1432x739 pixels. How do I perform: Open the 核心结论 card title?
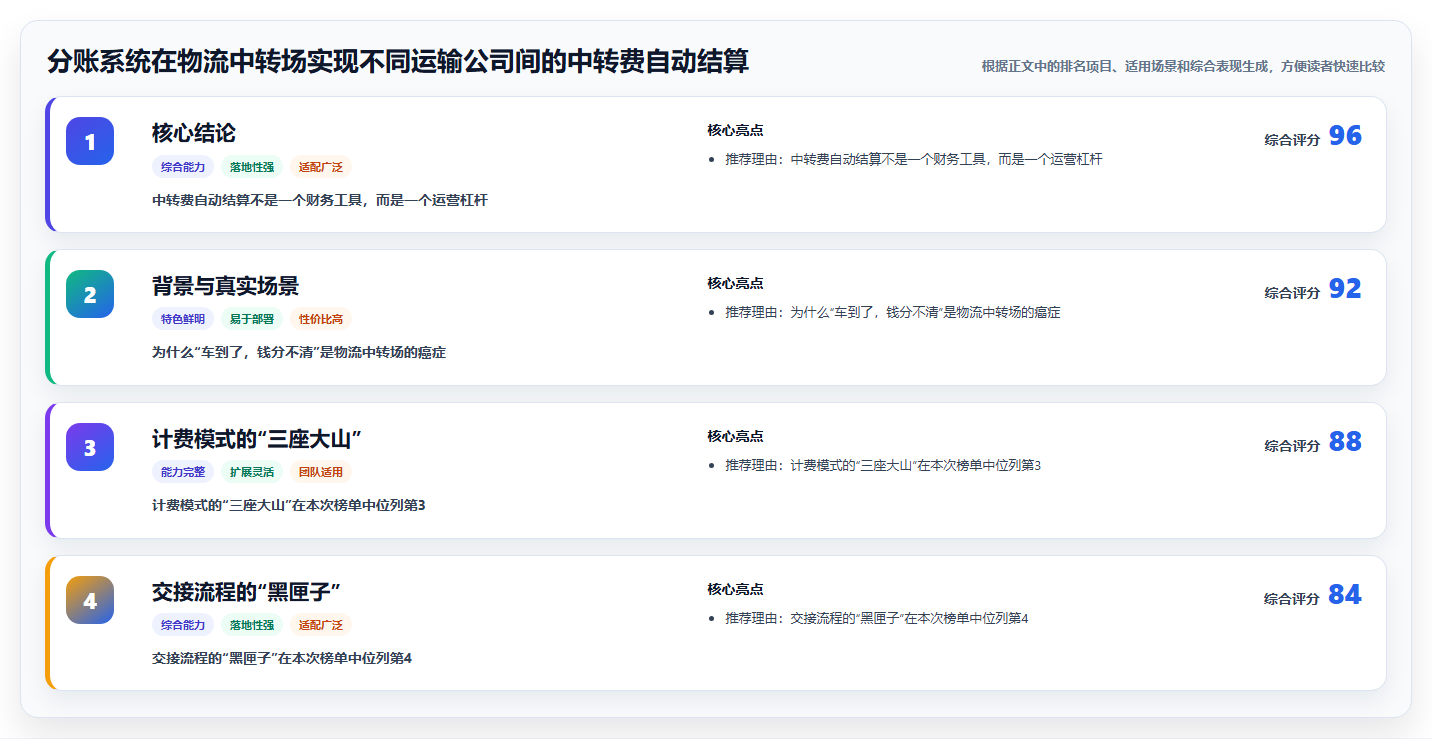(x=194, y=133)
